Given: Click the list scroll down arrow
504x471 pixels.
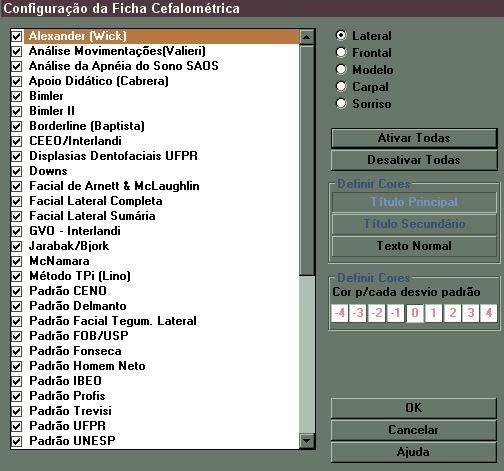Looking at the screenshot, I should tap(307, 441).
